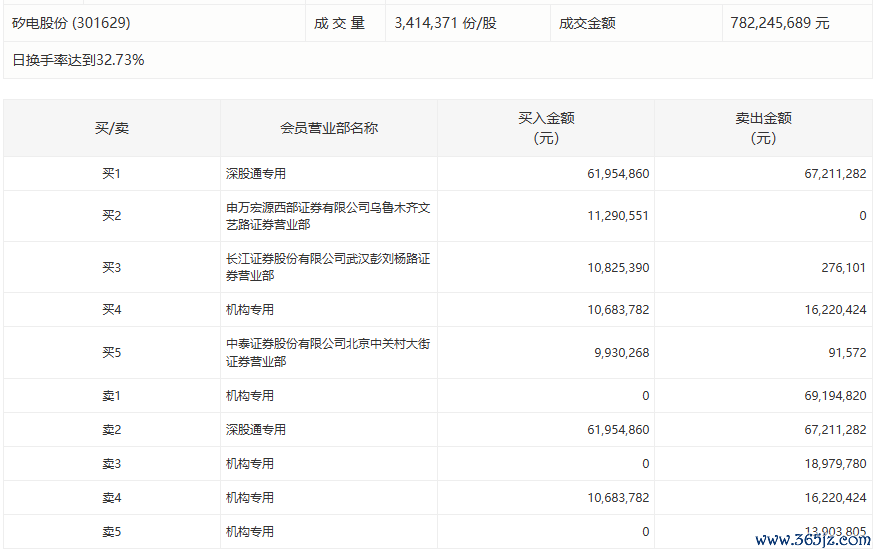The width and height of the screenshot is (878, 555).
Task: Click the 买/卖 column header
Action: coord(111,128)
